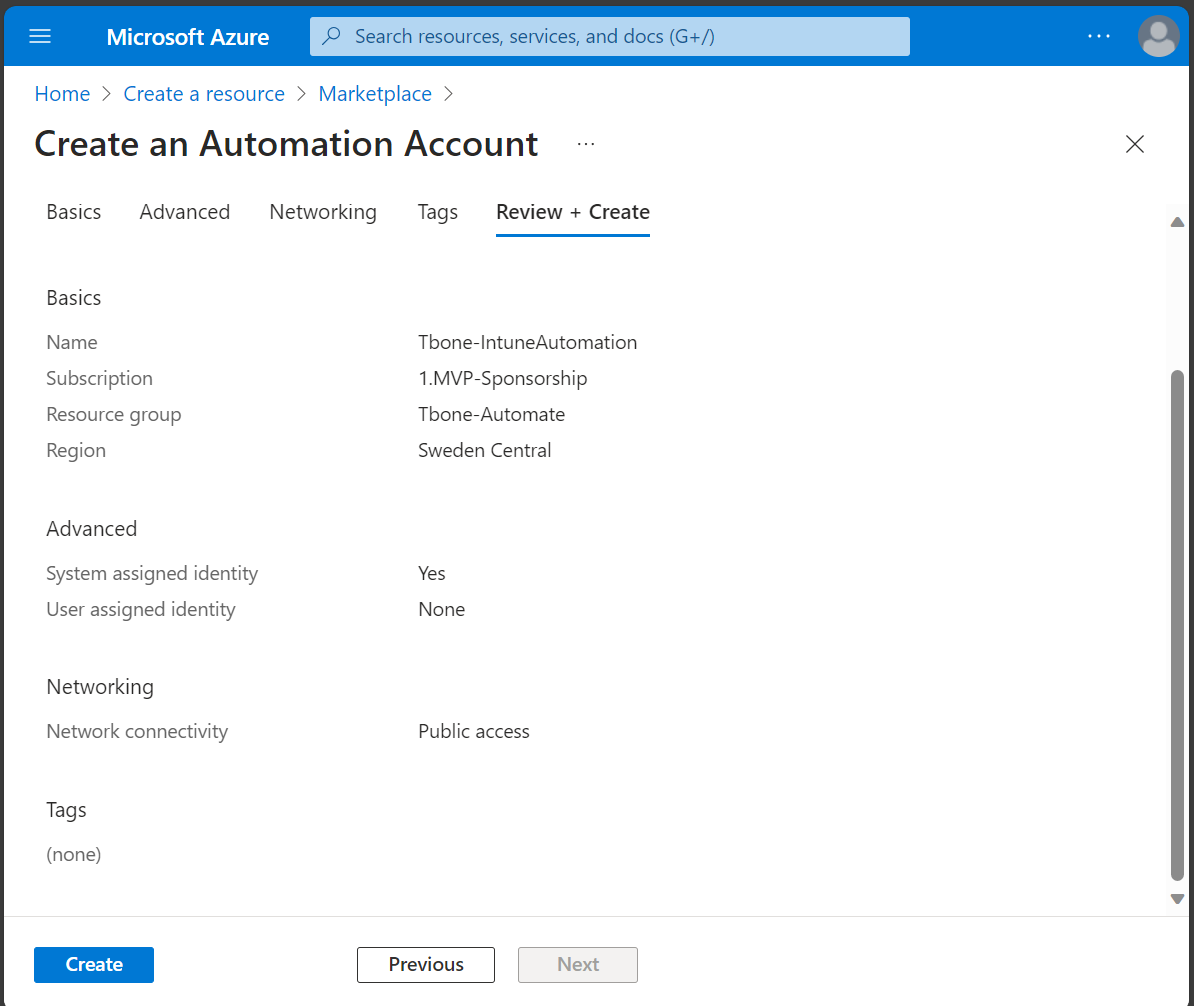Click the Create button
Screen dimensions: 1194x1006
[x=93, y=964]
